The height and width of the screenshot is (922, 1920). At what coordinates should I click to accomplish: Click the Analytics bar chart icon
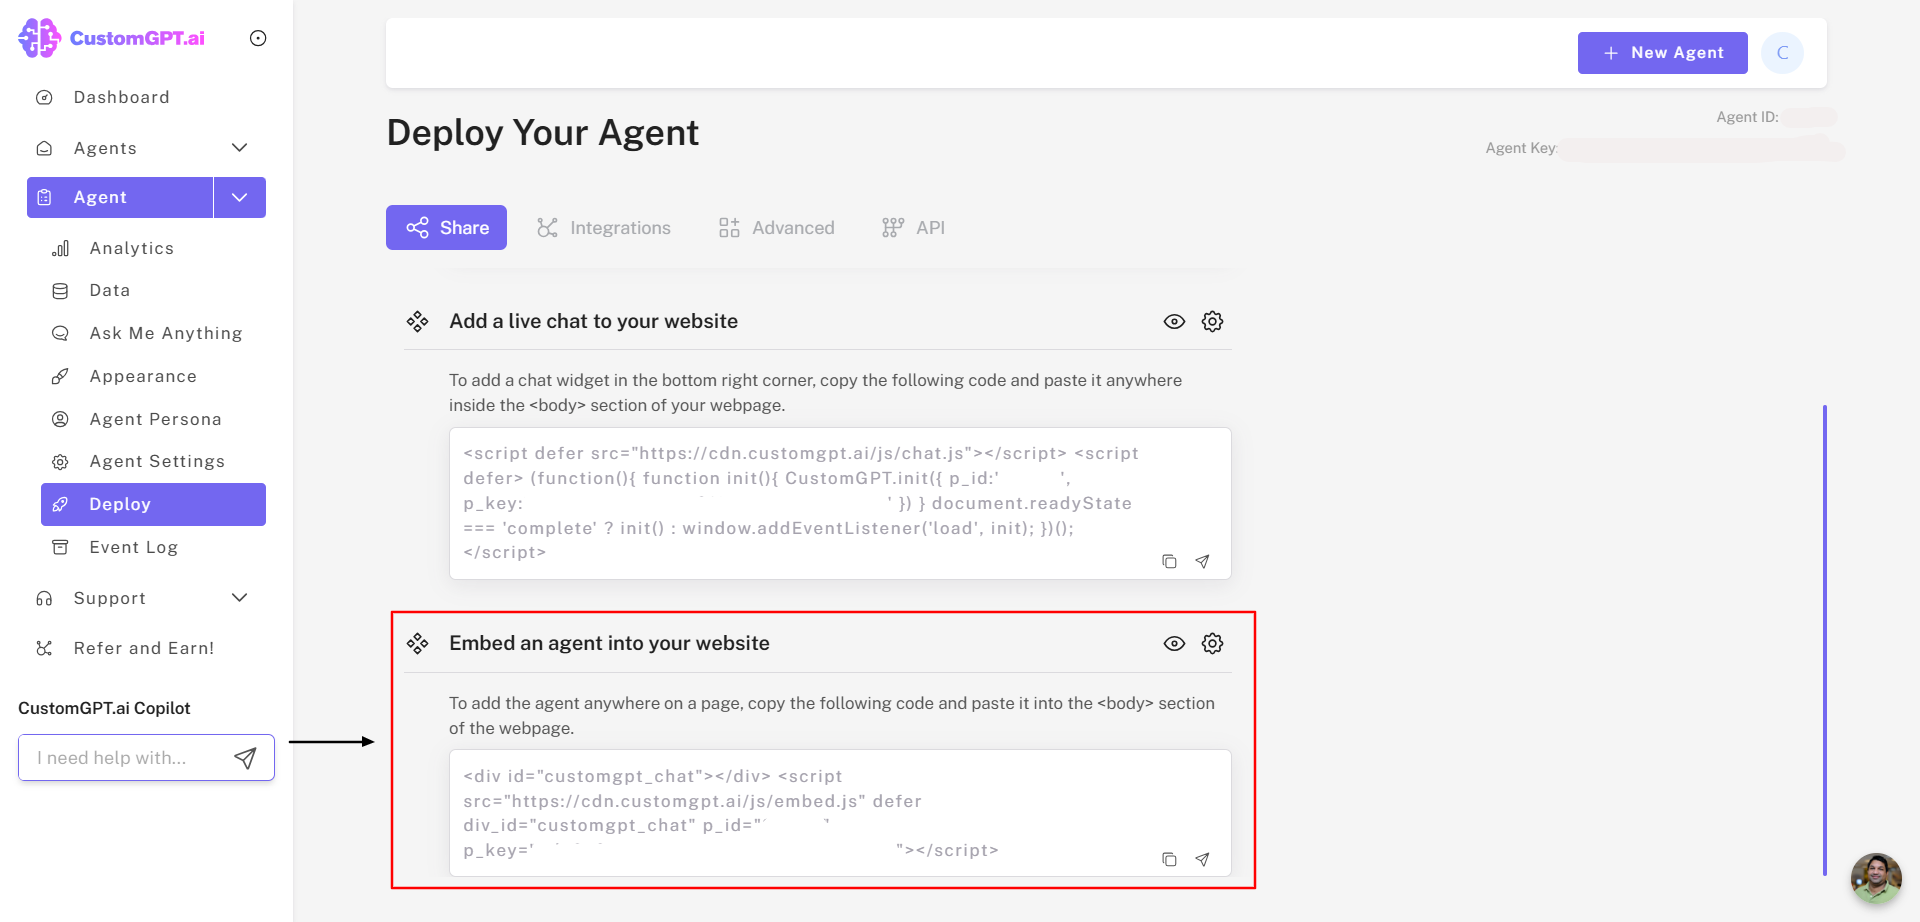tap(60, 248)
